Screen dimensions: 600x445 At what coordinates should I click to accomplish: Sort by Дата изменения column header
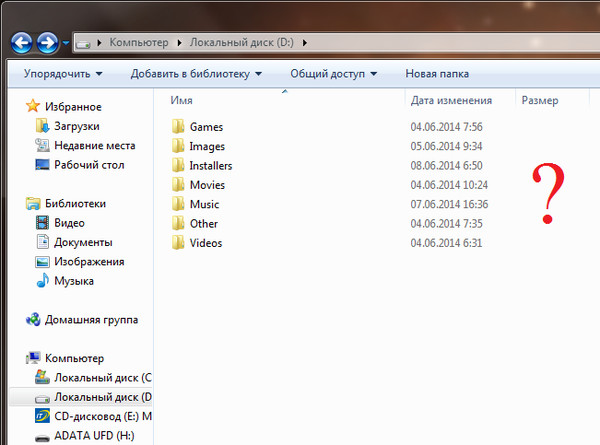click(451, 100)
